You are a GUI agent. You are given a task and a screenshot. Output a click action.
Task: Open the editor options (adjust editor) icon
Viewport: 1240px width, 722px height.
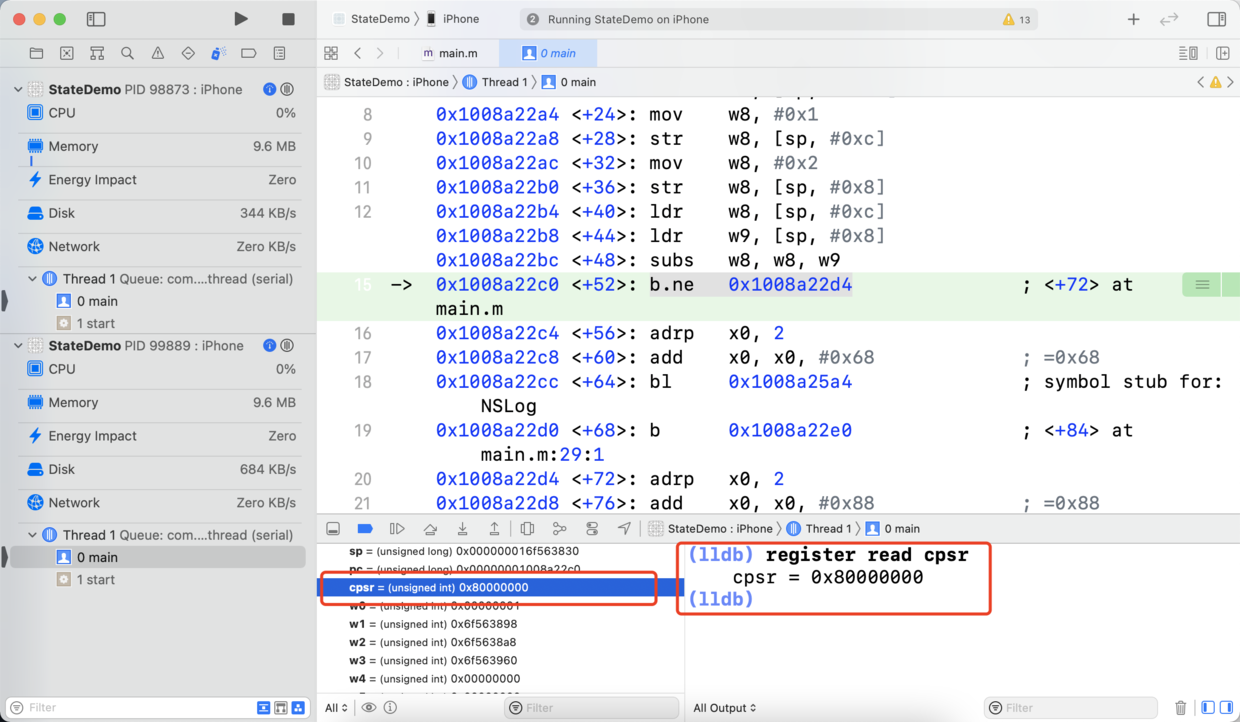point(1188,53)
